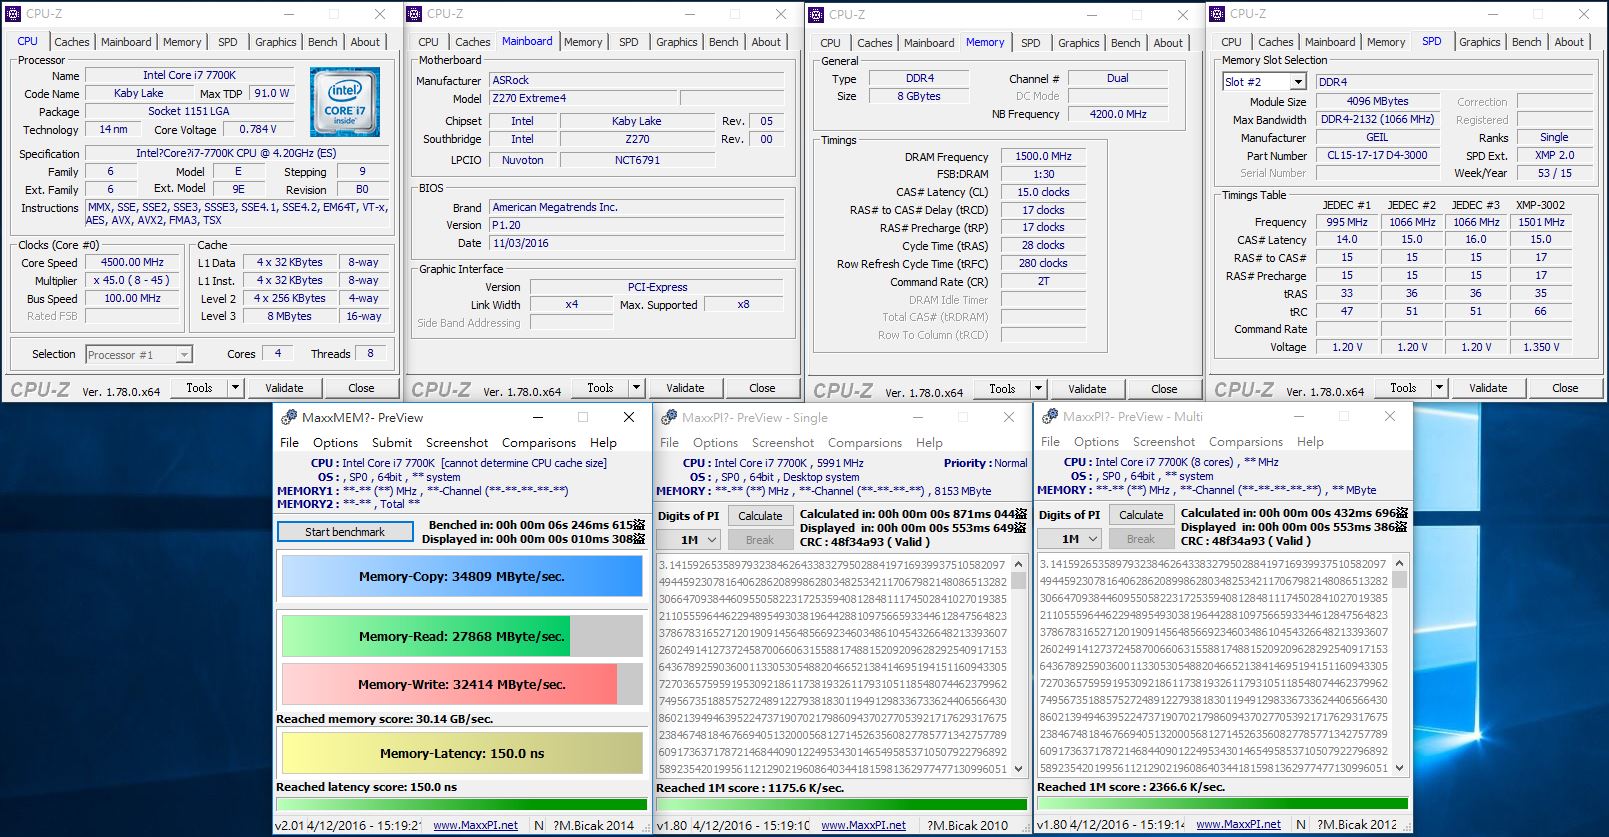Open www.MaxxPI.net link in MaxxPI Multi
1609x837 pixels.
point(1238,824)
